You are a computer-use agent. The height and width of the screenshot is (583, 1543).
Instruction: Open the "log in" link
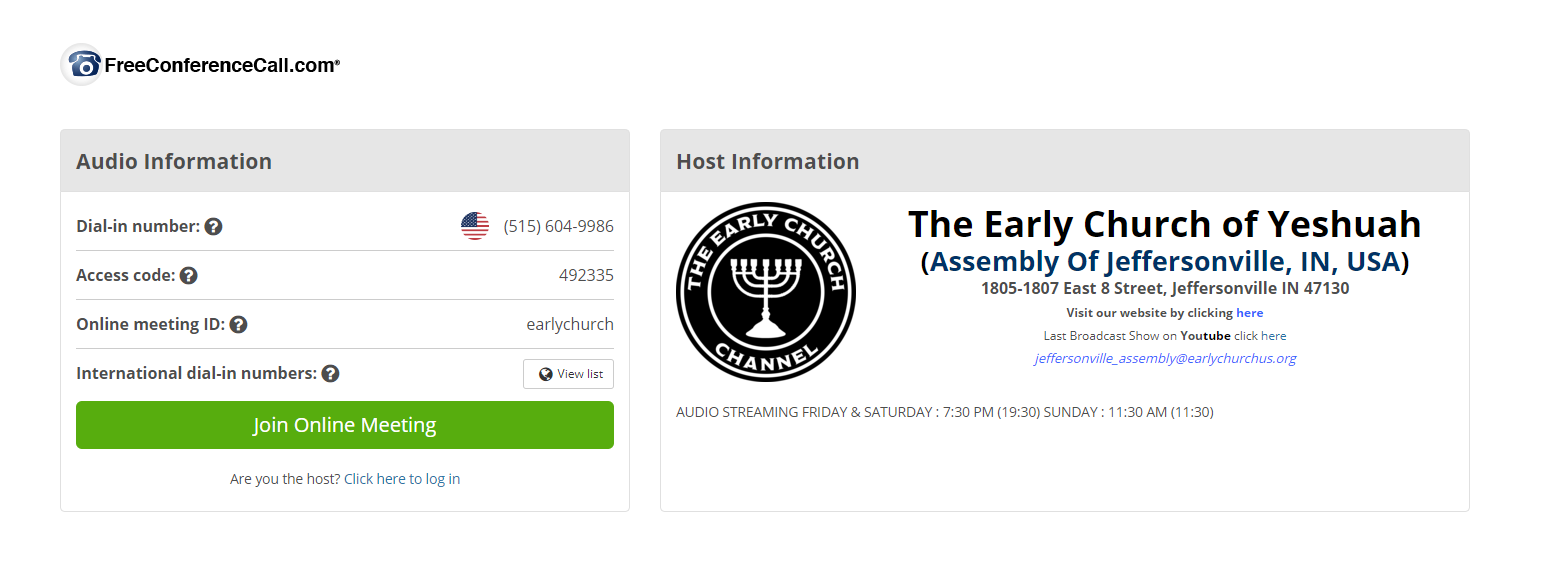pyautogui.click(x=443, y=479)
